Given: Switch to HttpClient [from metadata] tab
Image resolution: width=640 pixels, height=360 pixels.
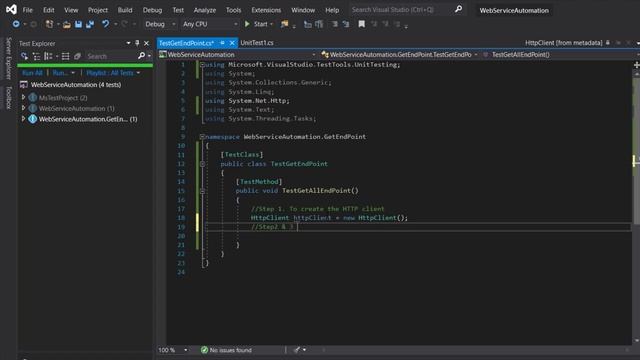Looking at the screenshot, I should (x=563, y=42).
